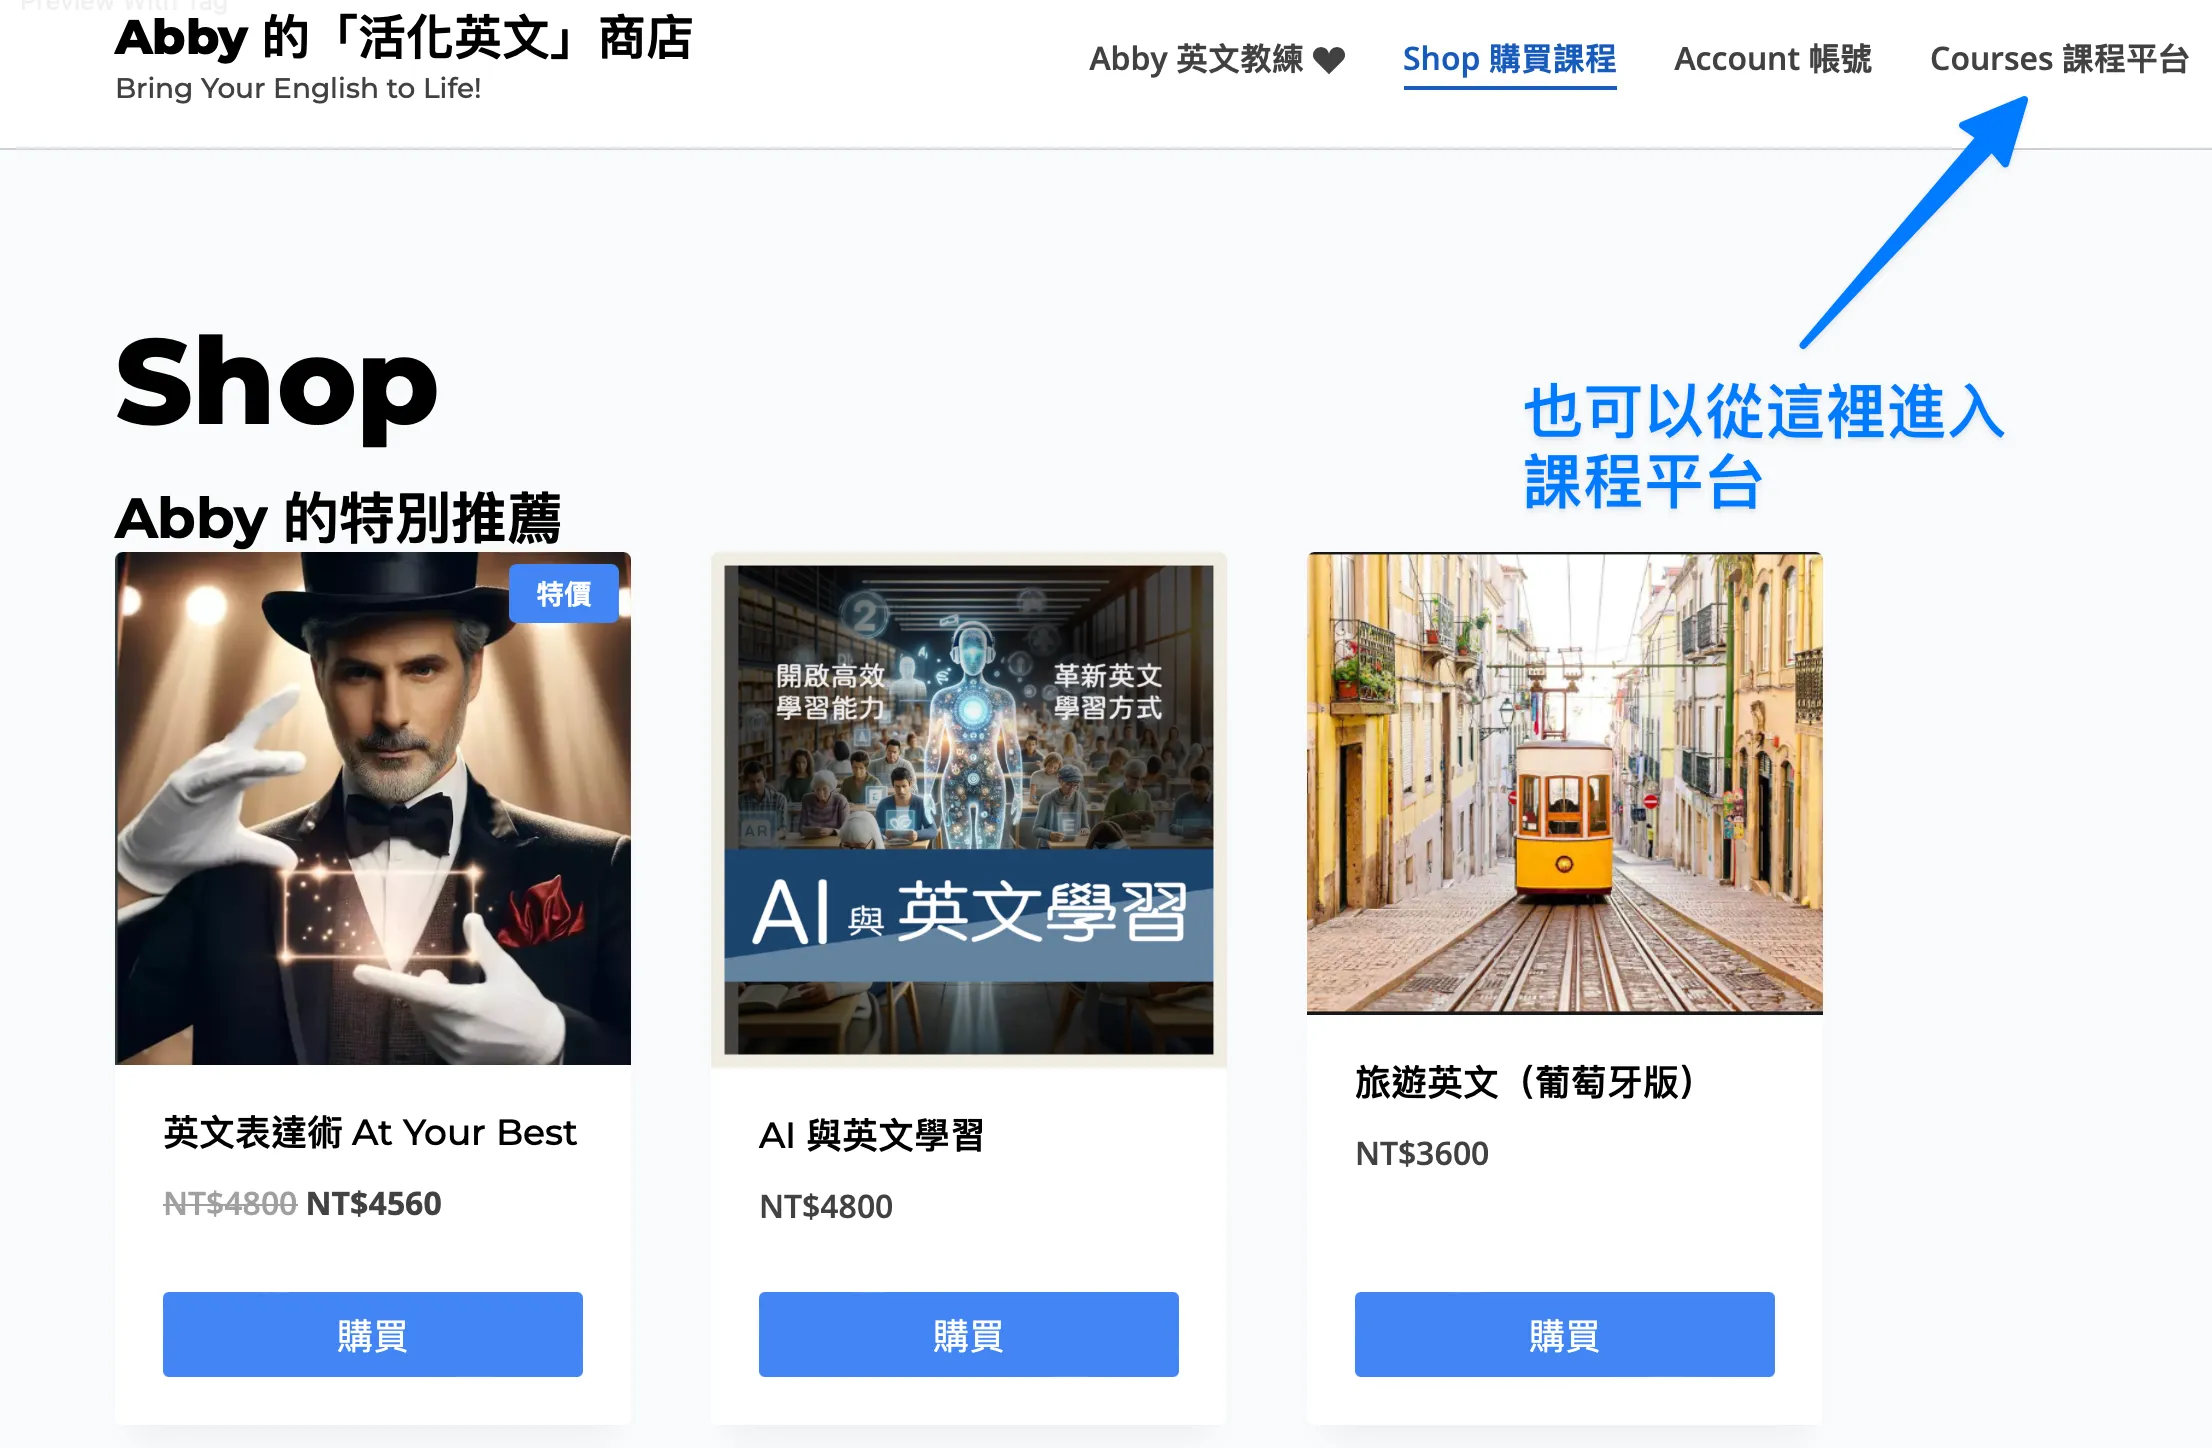
Task: Go to the Account 帳號 page
Action: (1772, 59)
